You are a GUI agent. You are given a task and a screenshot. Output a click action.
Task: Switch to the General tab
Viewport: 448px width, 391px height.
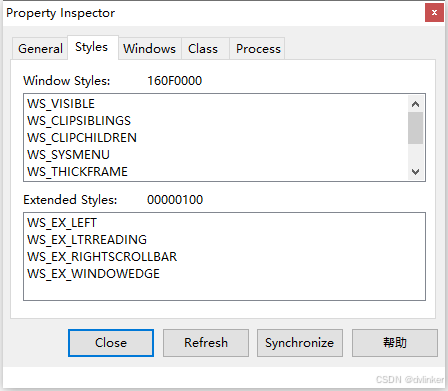[x=40, y=49]
